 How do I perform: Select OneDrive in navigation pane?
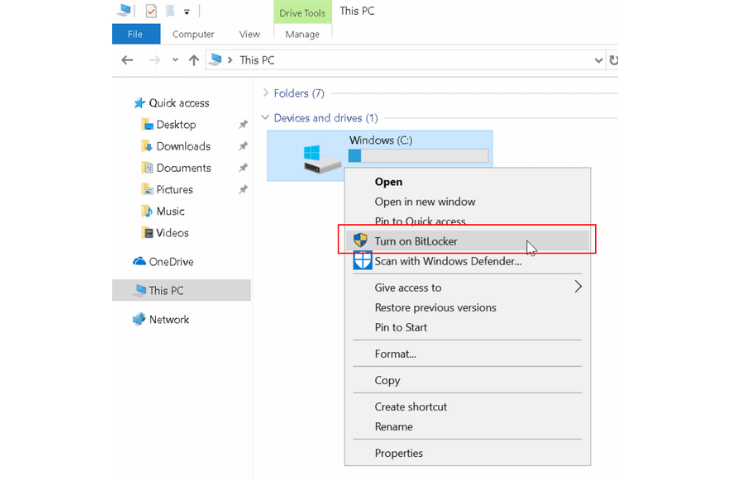[x=171, y=262]
